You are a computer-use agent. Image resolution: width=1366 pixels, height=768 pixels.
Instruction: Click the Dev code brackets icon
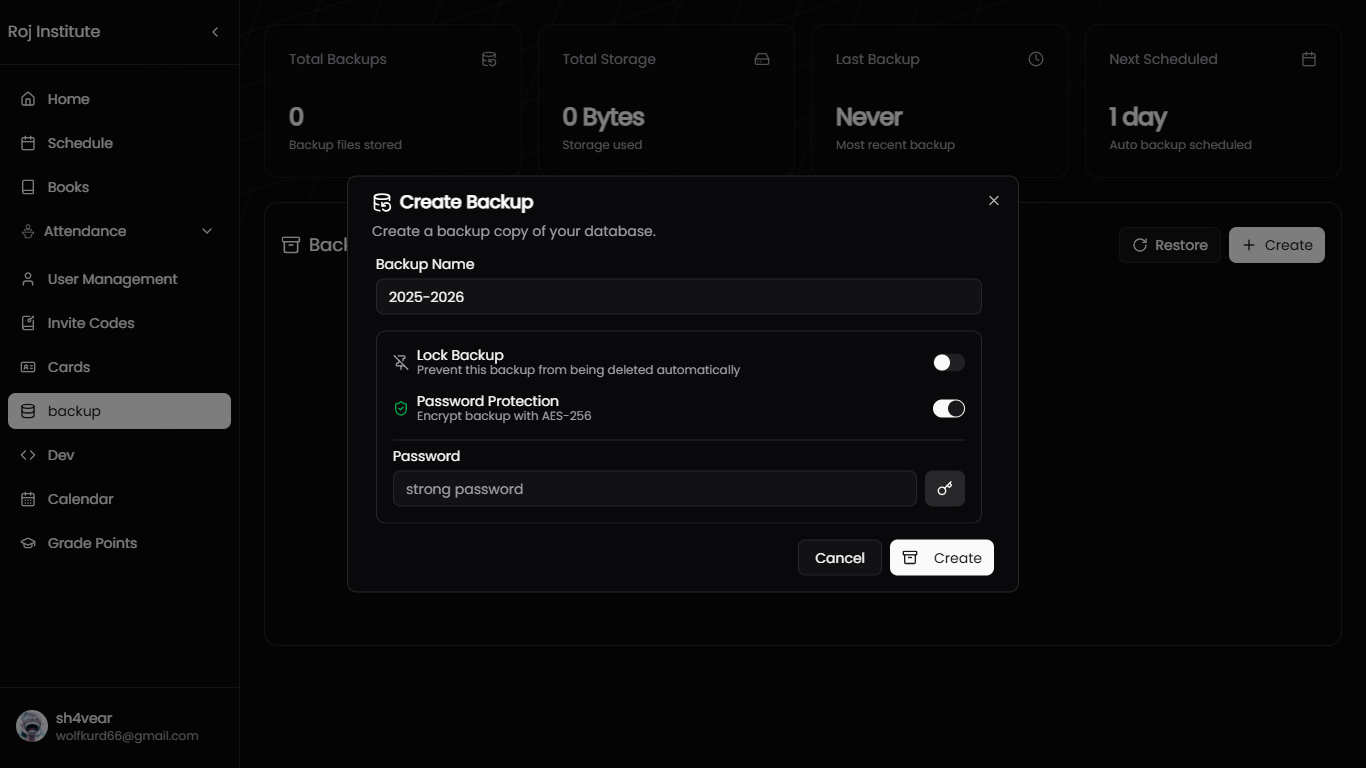tap(28, 455)
